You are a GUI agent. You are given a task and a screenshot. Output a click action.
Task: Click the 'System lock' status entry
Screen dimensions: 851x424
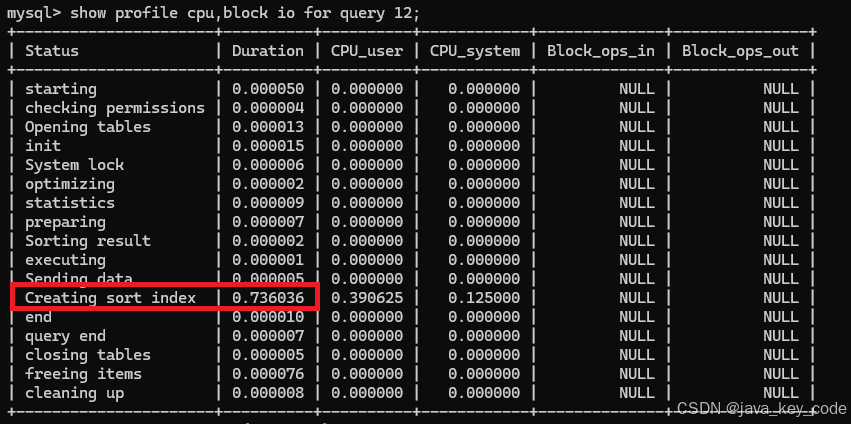tap(74, 165)
